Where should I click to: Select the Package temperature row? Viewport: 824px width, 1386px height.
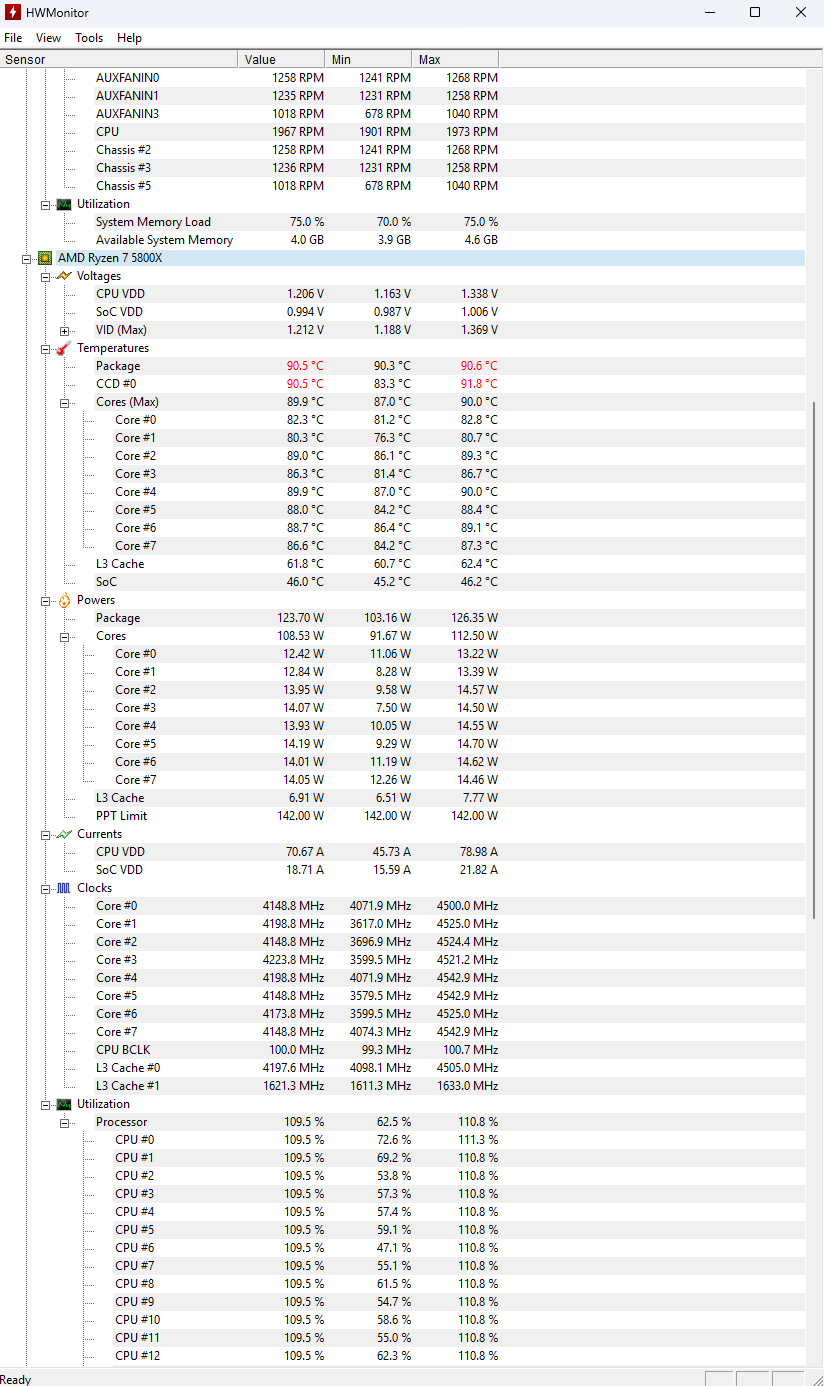402,366
